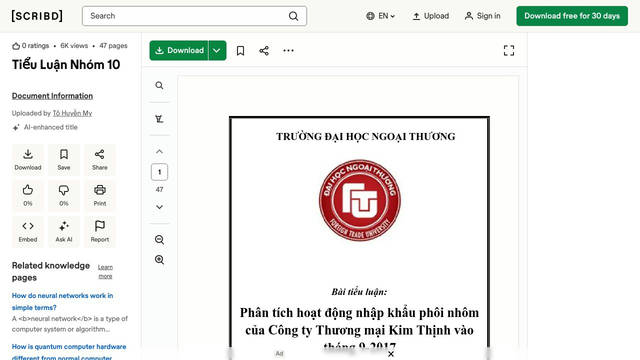The height and width of the screenshot is (360, 640).
Task: Click the Print icon
Action: coord(100,196)
